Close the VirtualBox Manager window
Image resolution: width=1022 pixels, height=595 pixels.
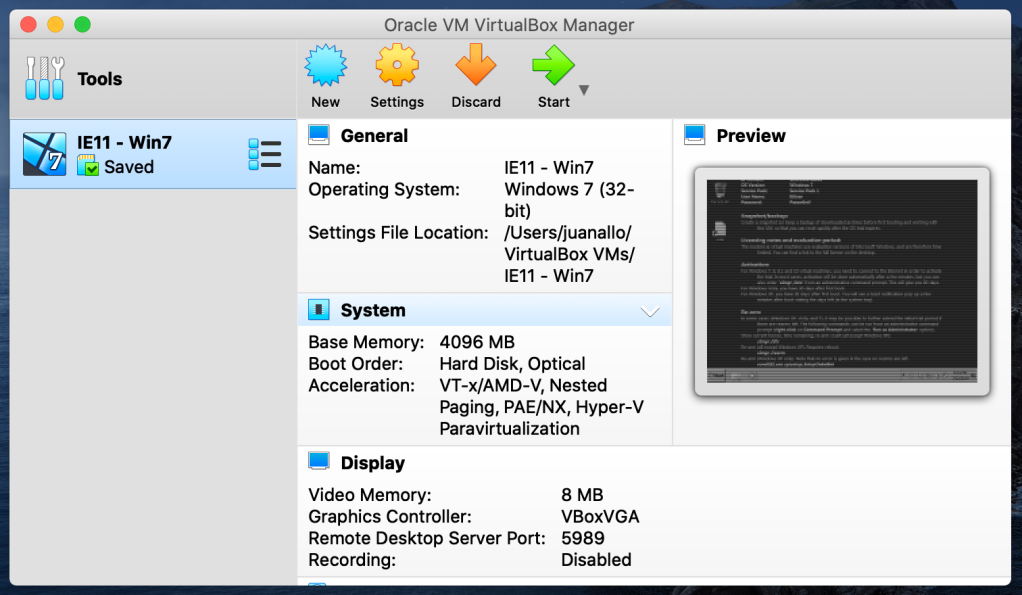pos(28,25)
